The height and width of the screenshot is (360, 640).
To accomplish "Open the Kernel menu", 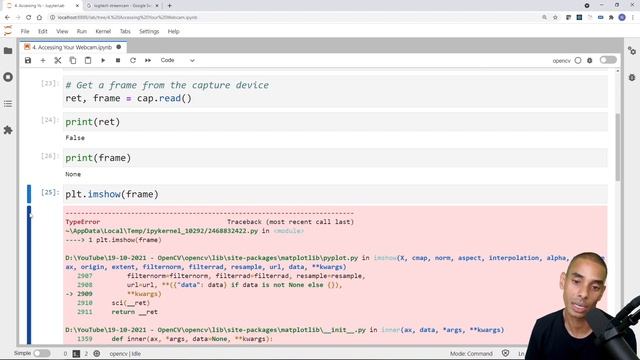I will pyautogui.click(x=103, y=31).
